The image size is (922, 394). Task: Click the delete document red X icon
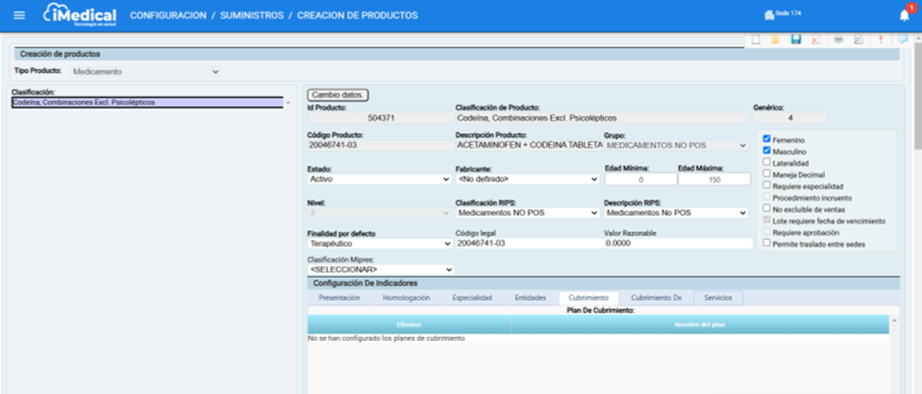click(816, 39)
